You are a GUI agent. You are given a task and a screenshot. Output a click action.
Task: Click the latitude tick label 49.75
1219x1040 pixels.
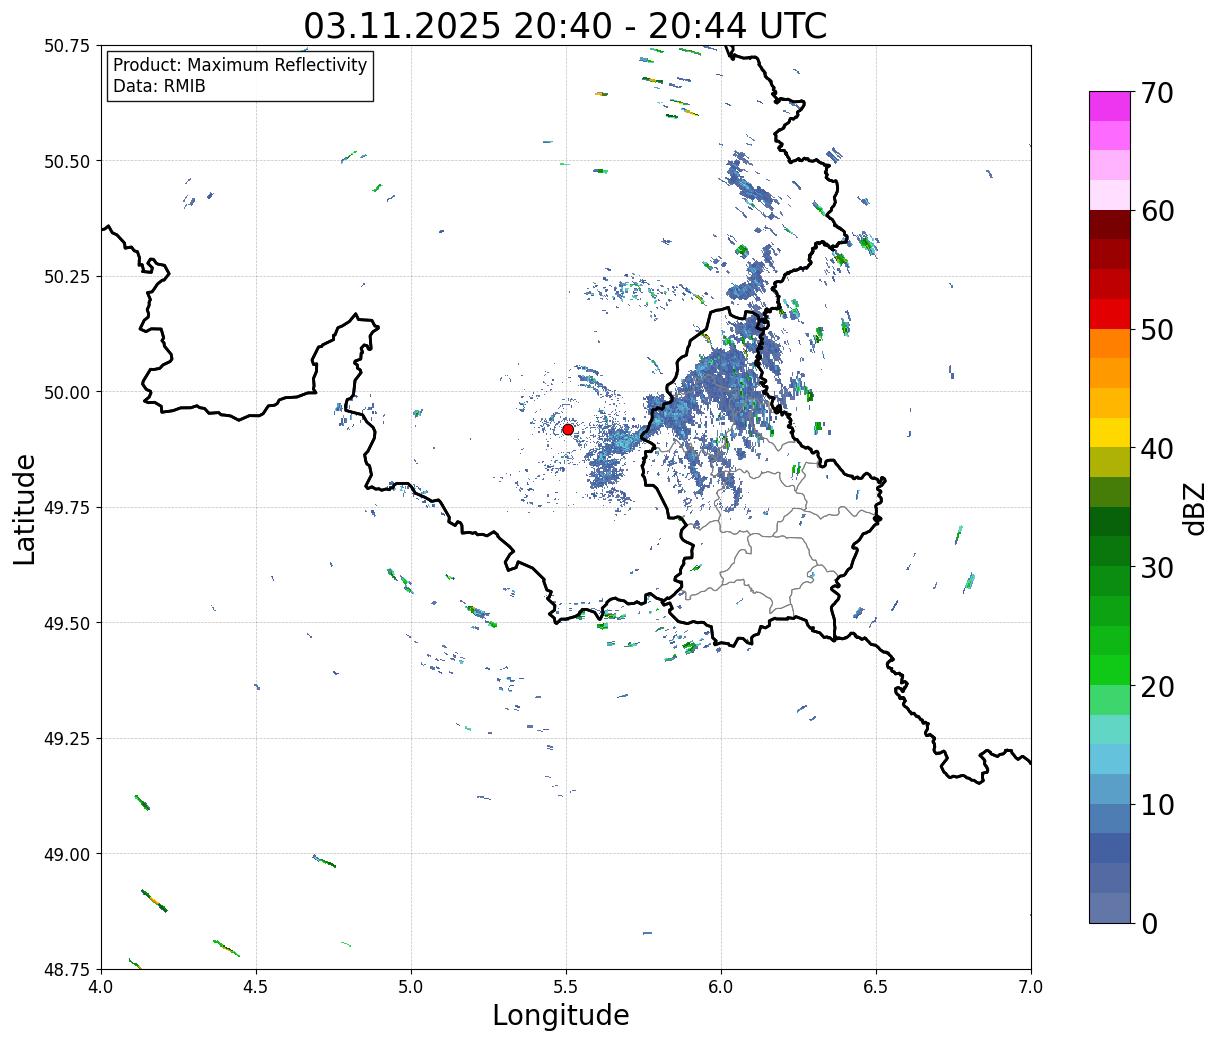point(67,508)
